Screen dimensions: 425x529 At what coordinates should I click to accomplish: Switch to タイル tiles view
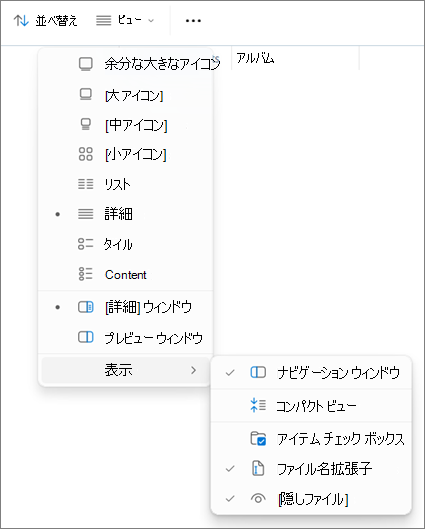point(125,244)
